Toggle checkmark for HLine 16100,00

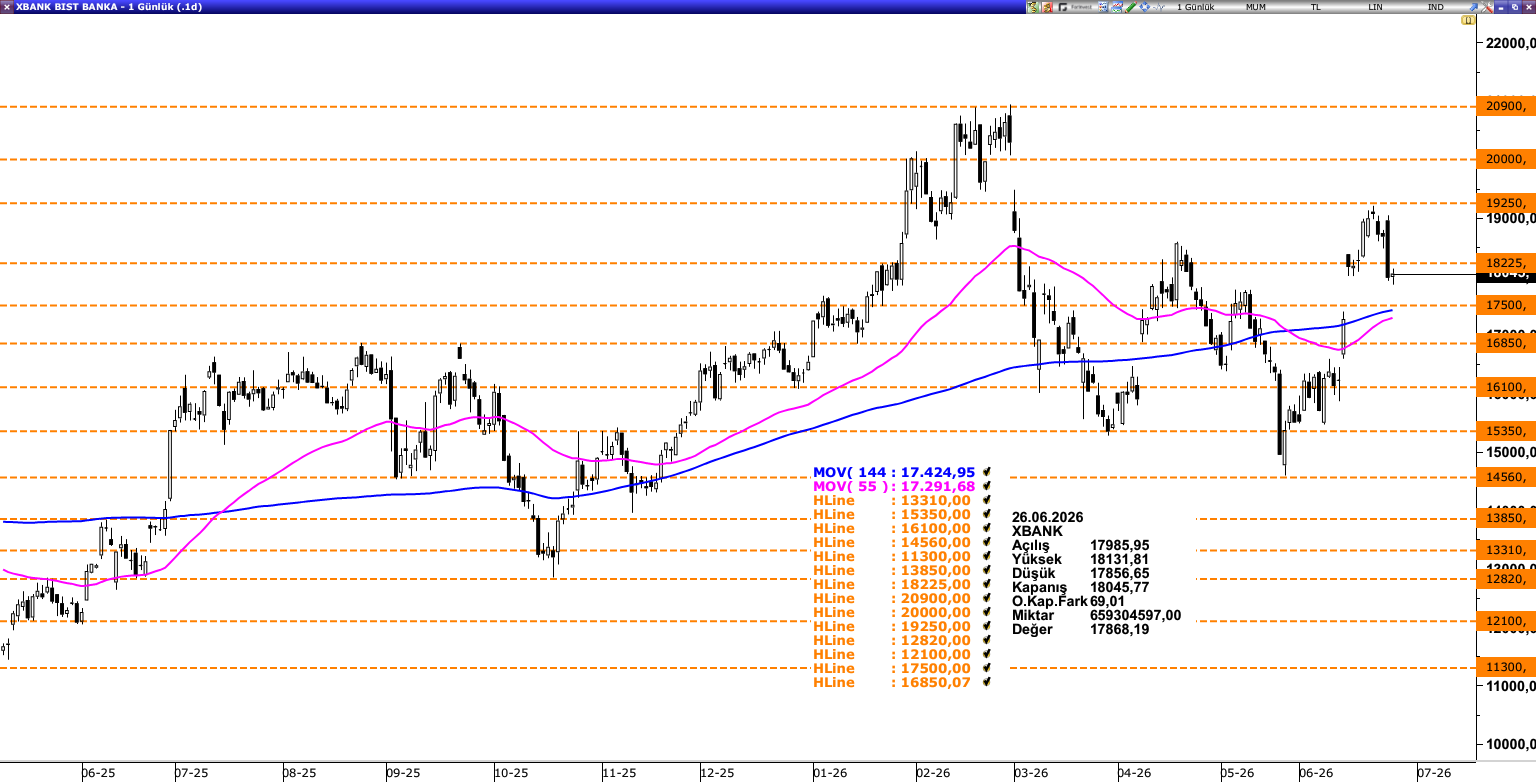point(986,528)
